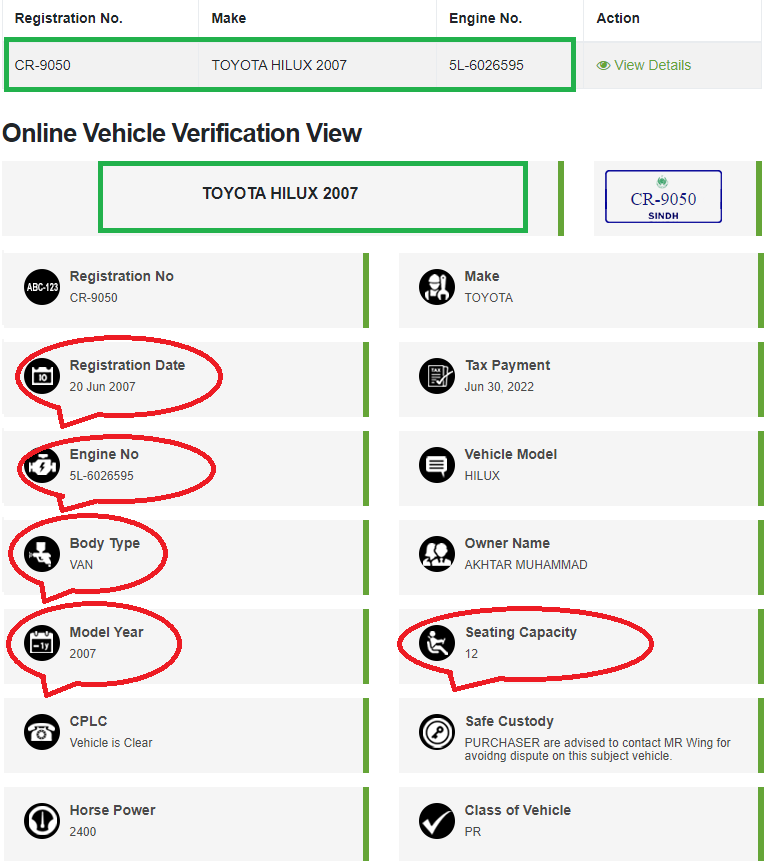The width and height of the screenshot is (775, 865).
Task: Click the Engine No. column header
Action: tap(485, 18)
